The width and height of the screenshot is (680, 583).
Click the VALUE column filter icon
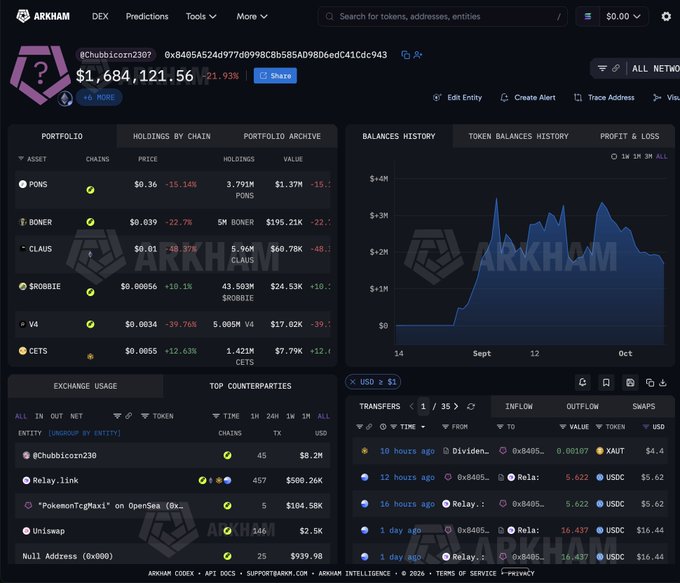point(562,427)
